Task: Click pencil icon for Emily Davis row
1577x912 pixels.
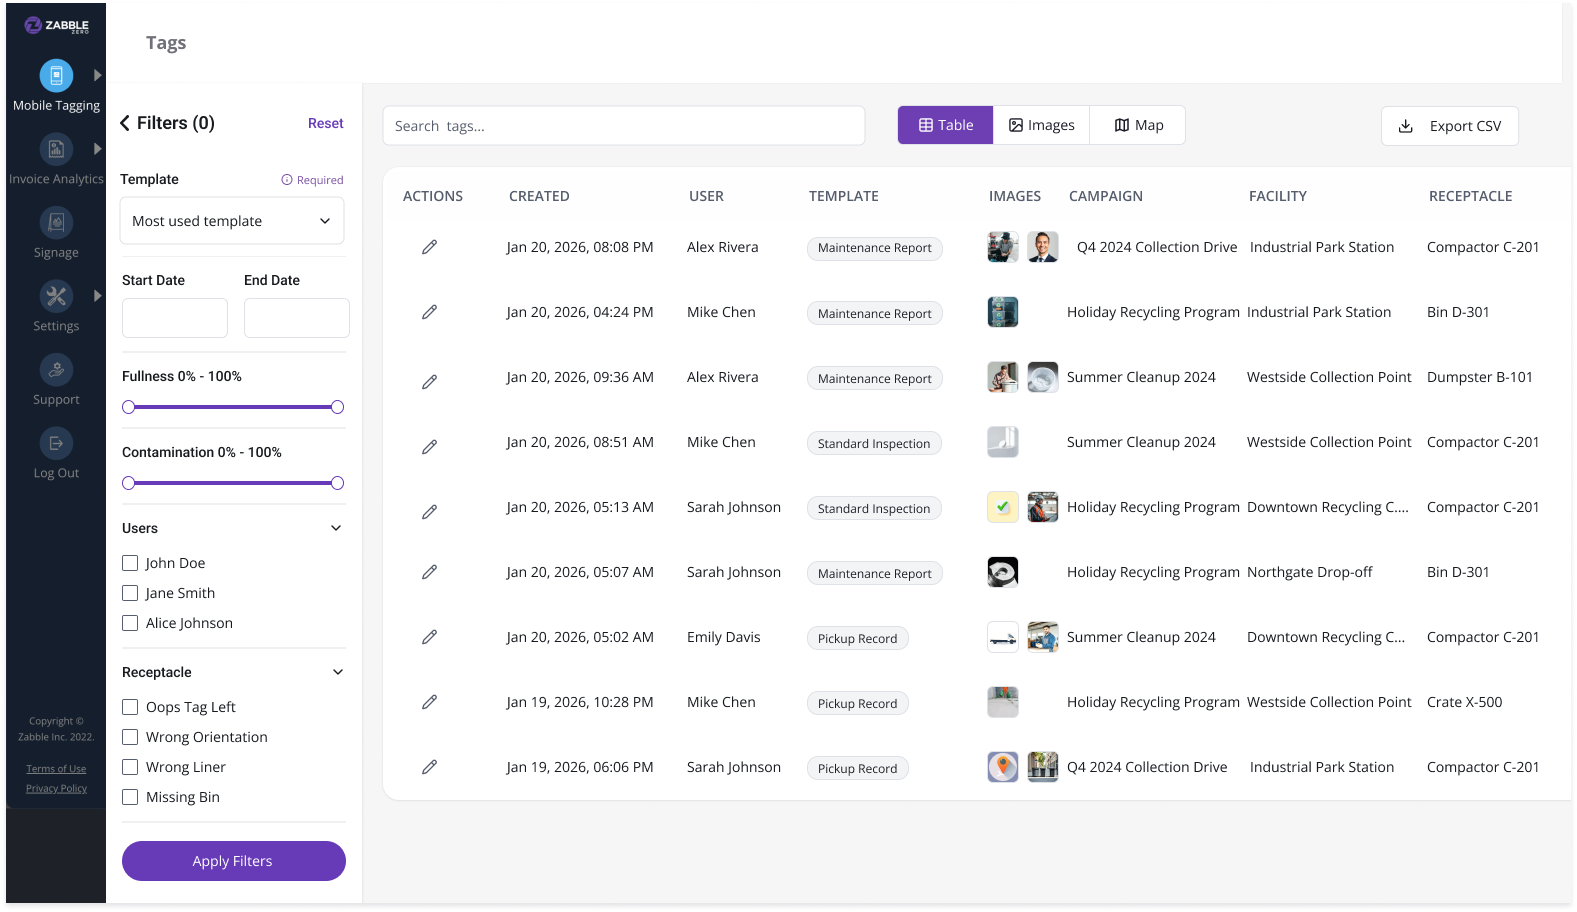Action: 429,637
